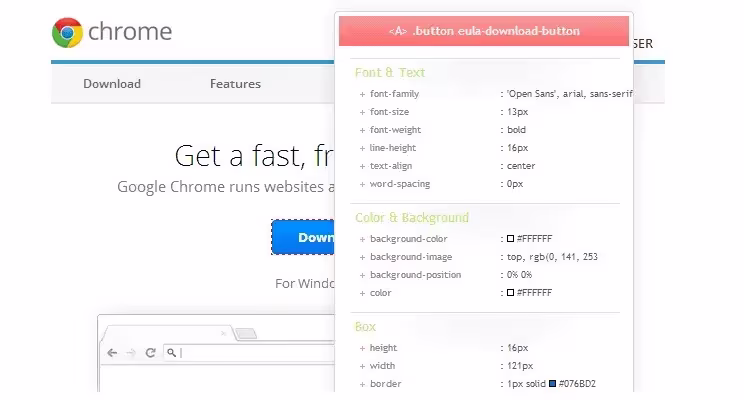Click the Font & Text section heading
Screen dimensions: 744x400
[390, 73]
